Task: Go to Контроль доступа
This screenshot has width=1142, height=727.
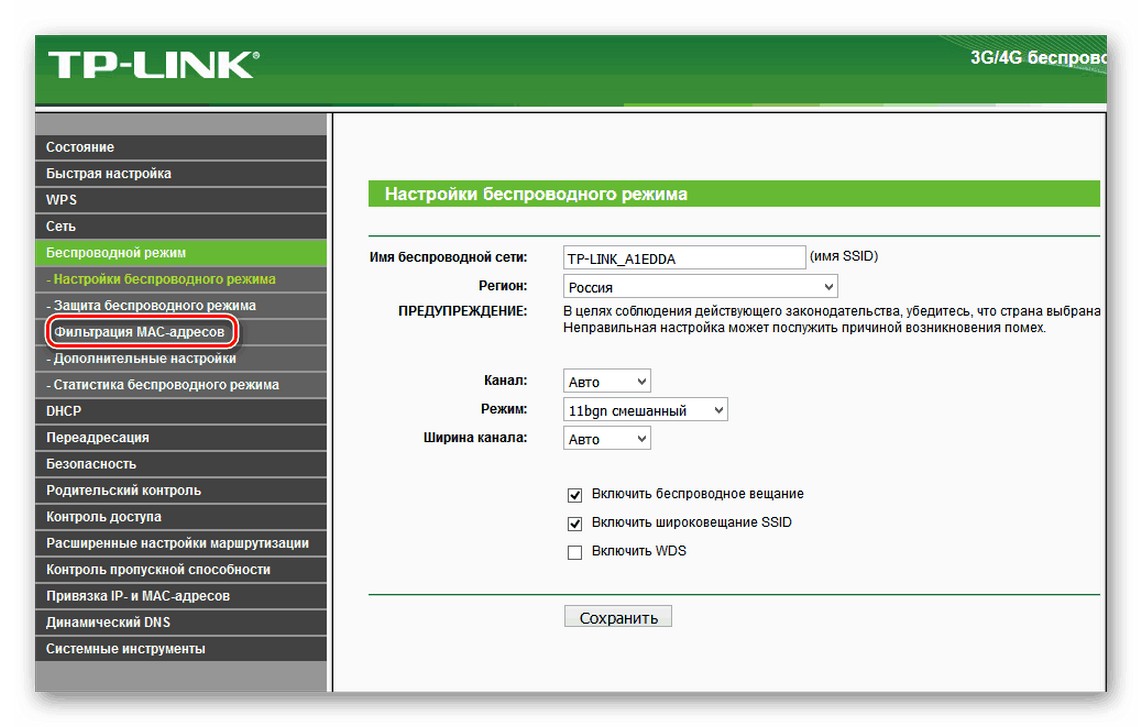Action: (x=181, y=516)
